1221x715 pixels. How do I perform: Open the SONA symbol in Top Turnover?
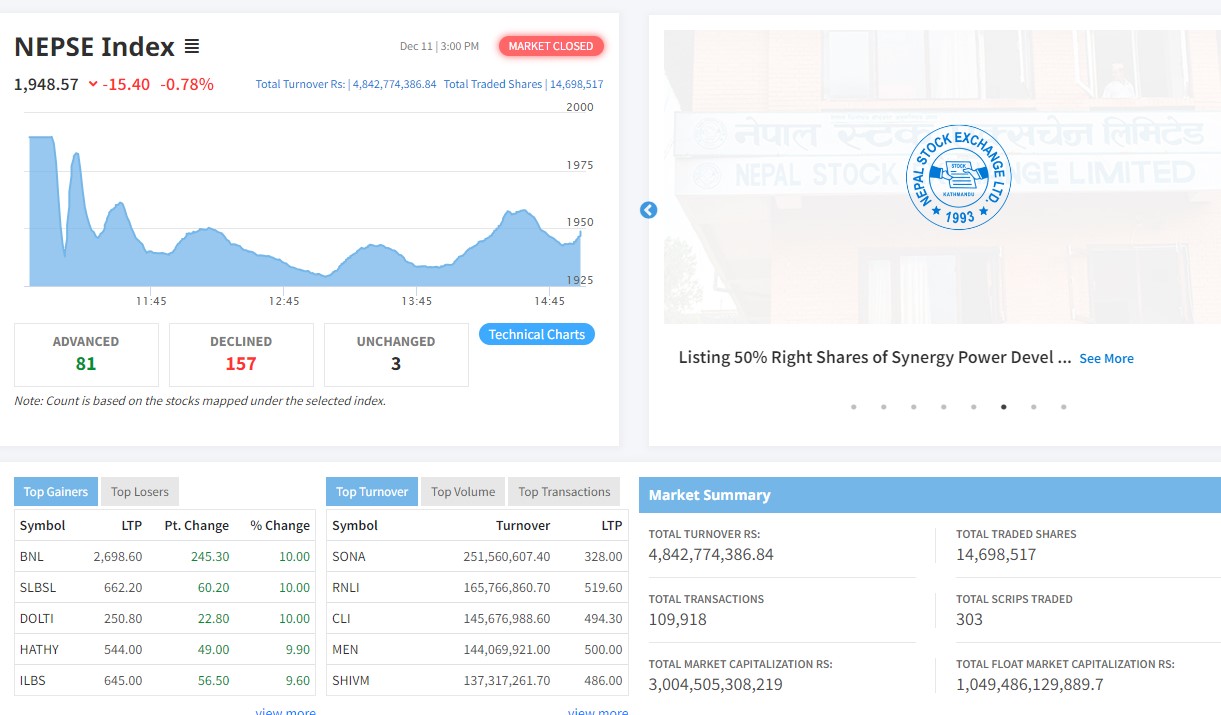[349, 556]
